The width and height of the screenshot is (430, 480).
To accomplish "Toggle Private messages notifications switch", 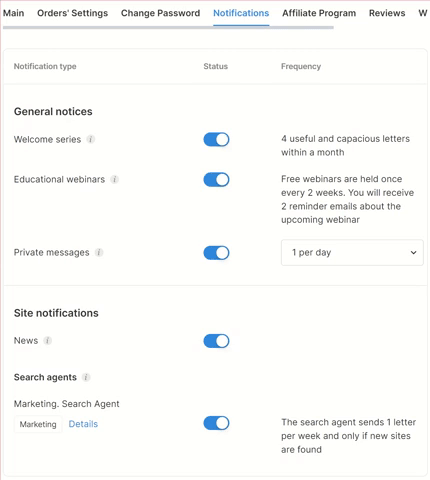I will pos(216,253).
